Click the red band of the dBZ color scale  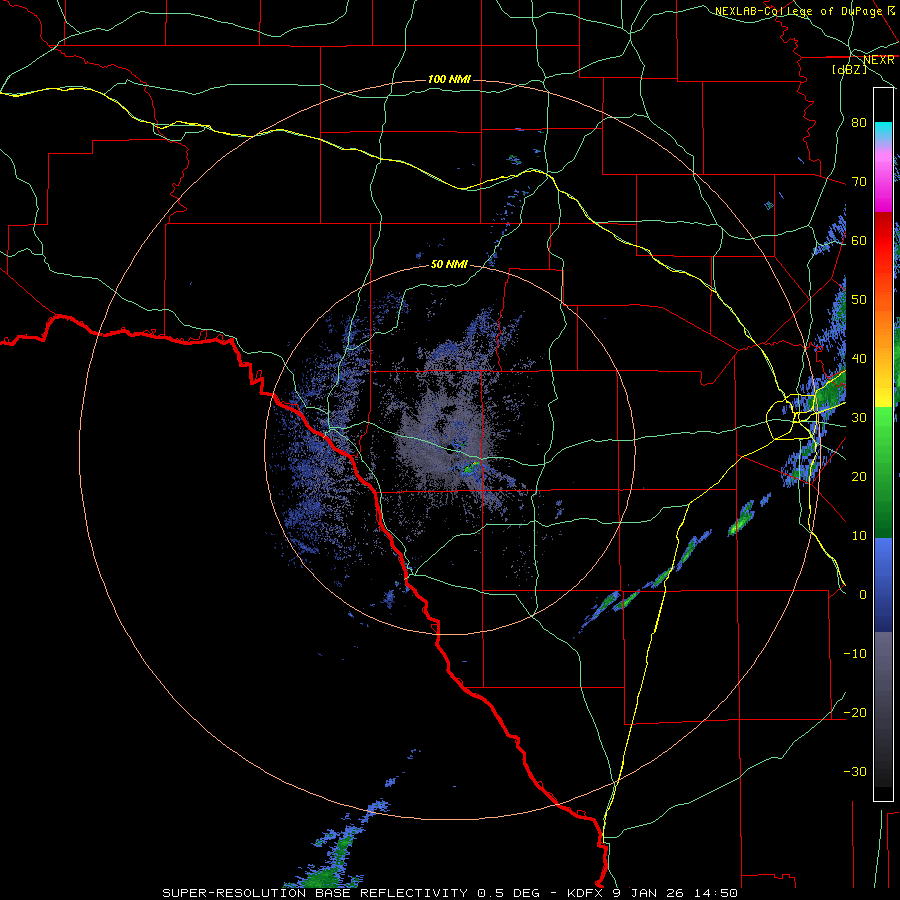pyautogui.click(x=883, y=241)
